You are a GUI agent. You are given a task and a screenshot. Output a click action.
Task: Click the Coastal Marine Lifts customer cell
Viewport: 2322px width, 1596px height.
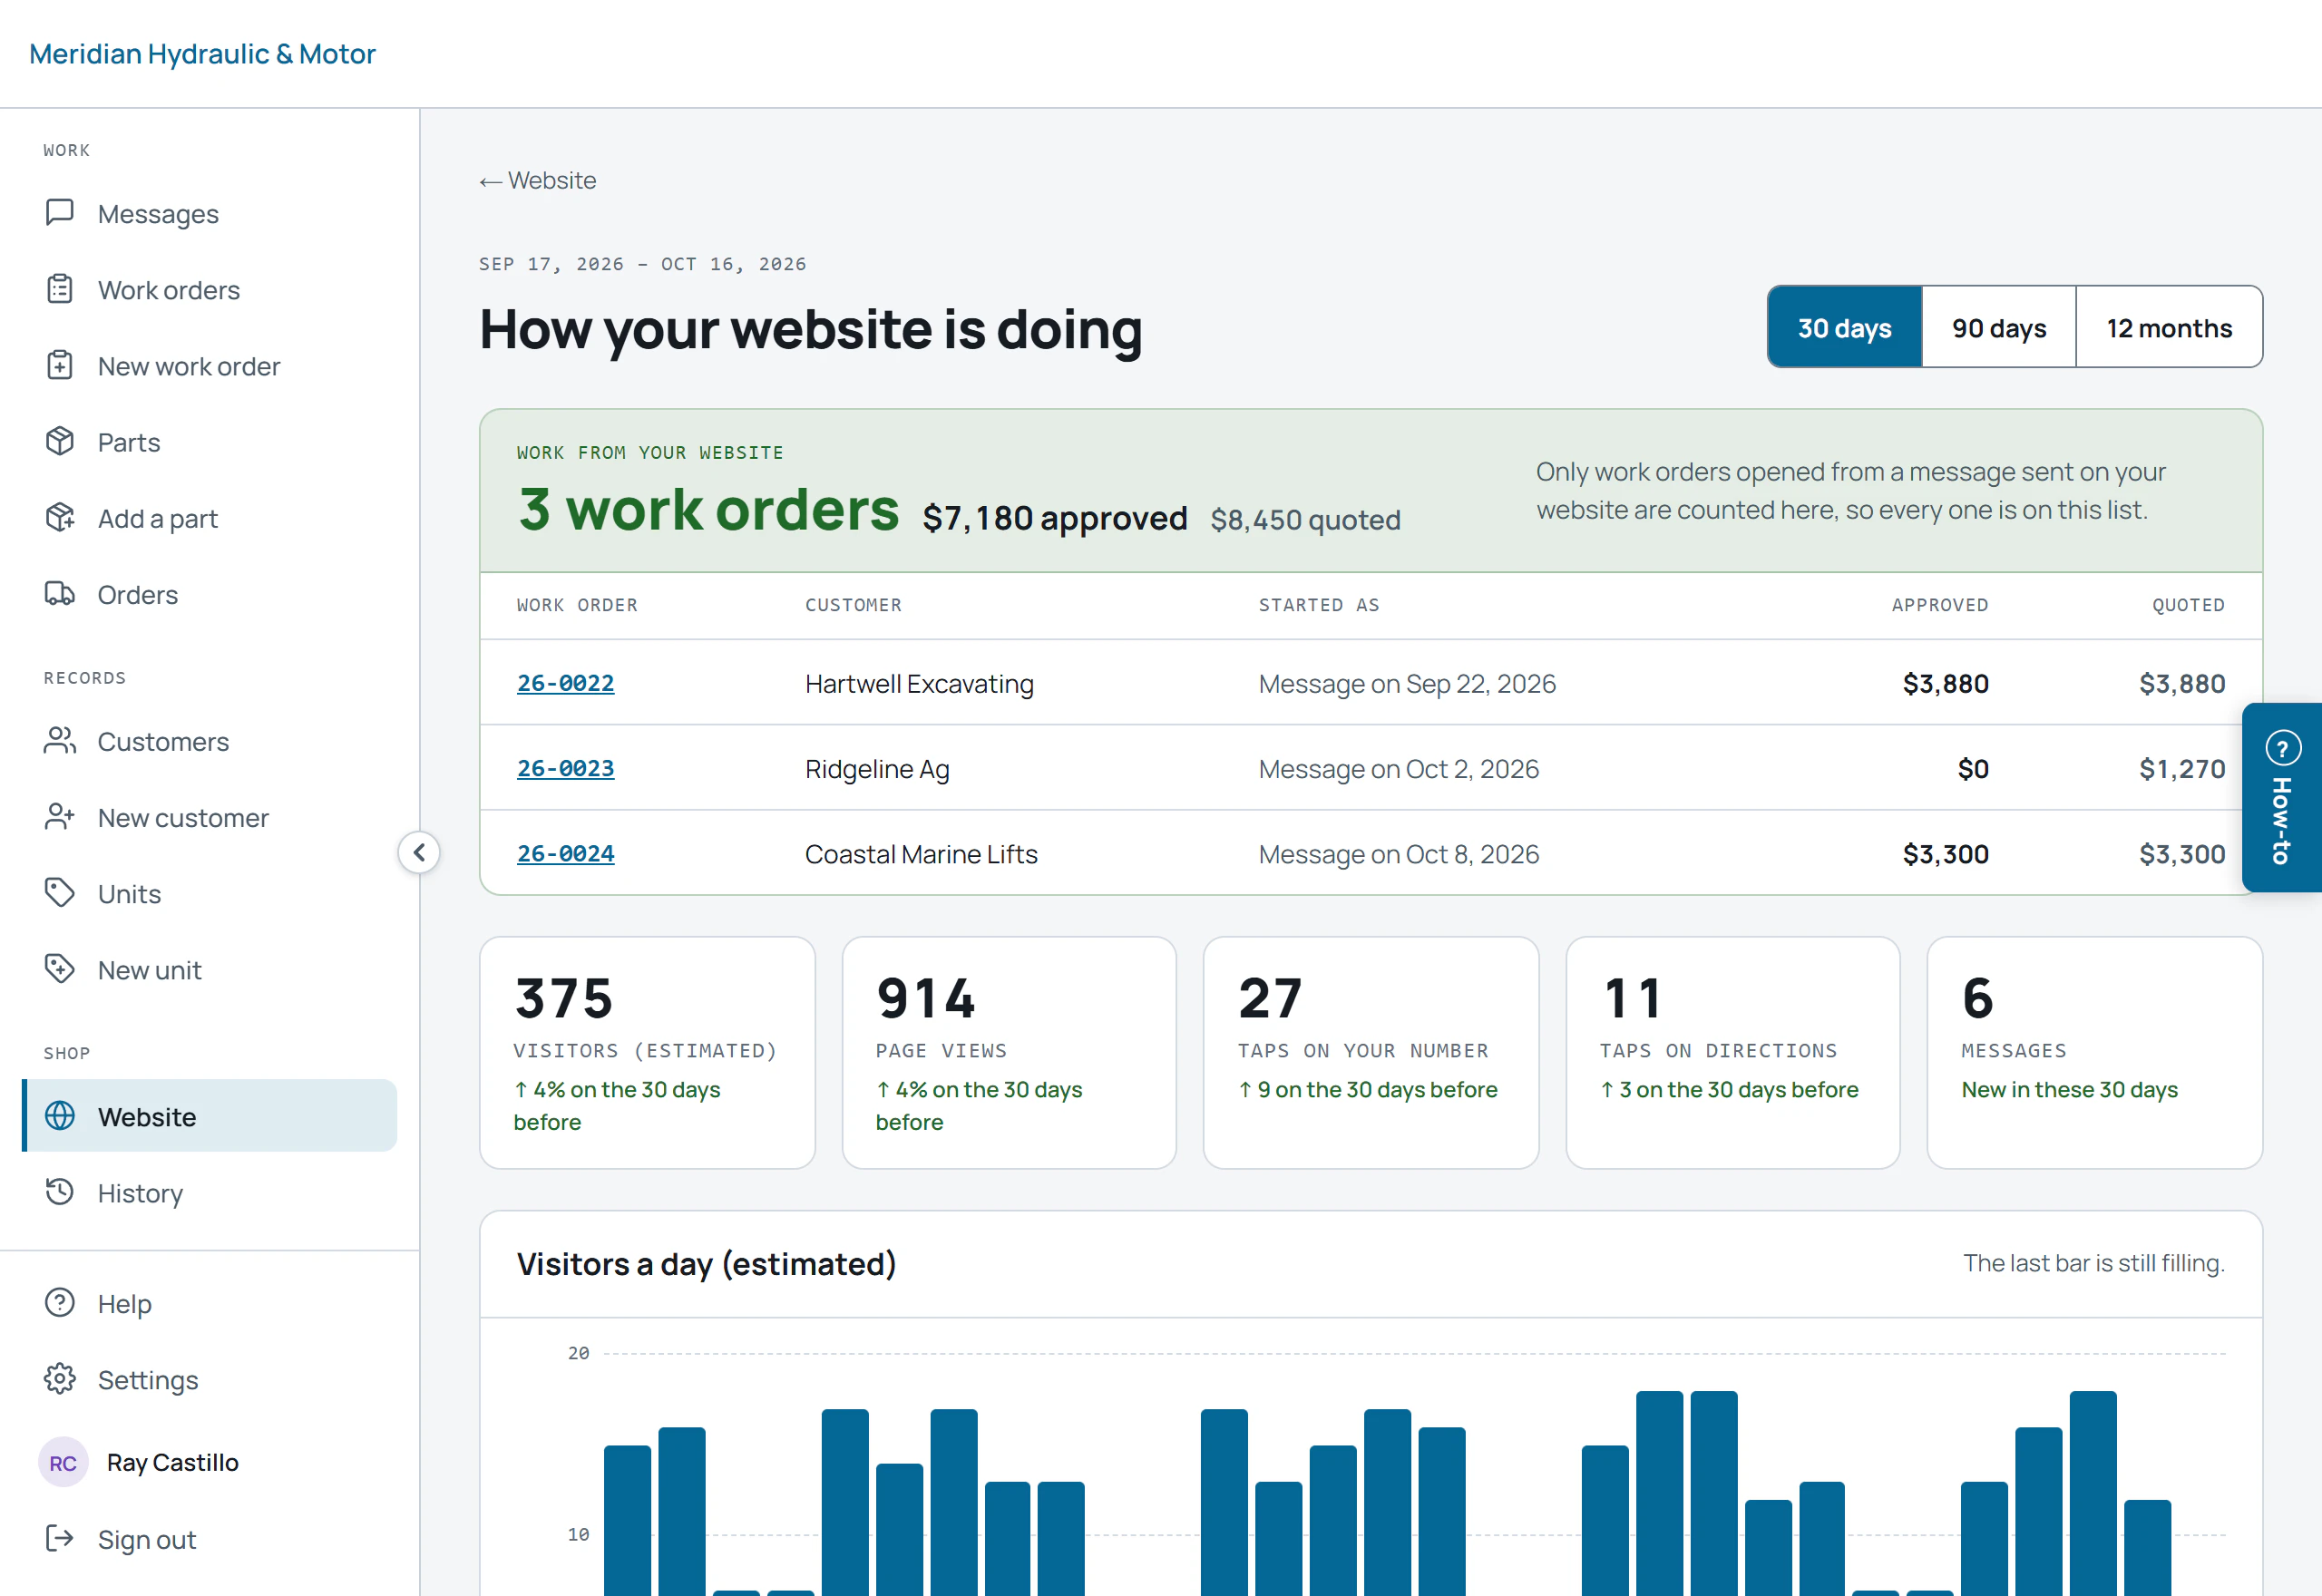click(921, 854)
